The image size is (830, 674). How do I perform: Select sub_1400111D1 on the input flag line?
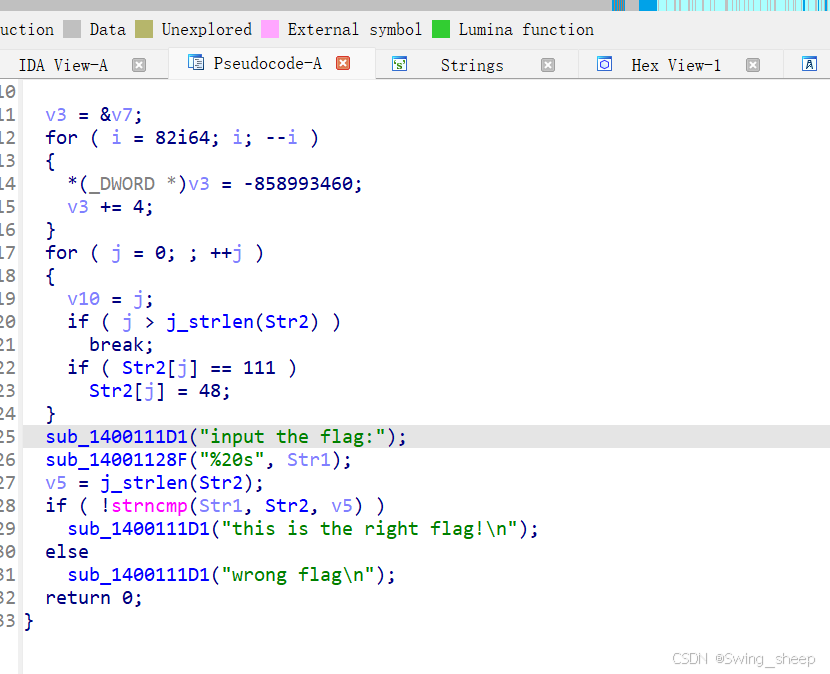[x=116, y=437]
